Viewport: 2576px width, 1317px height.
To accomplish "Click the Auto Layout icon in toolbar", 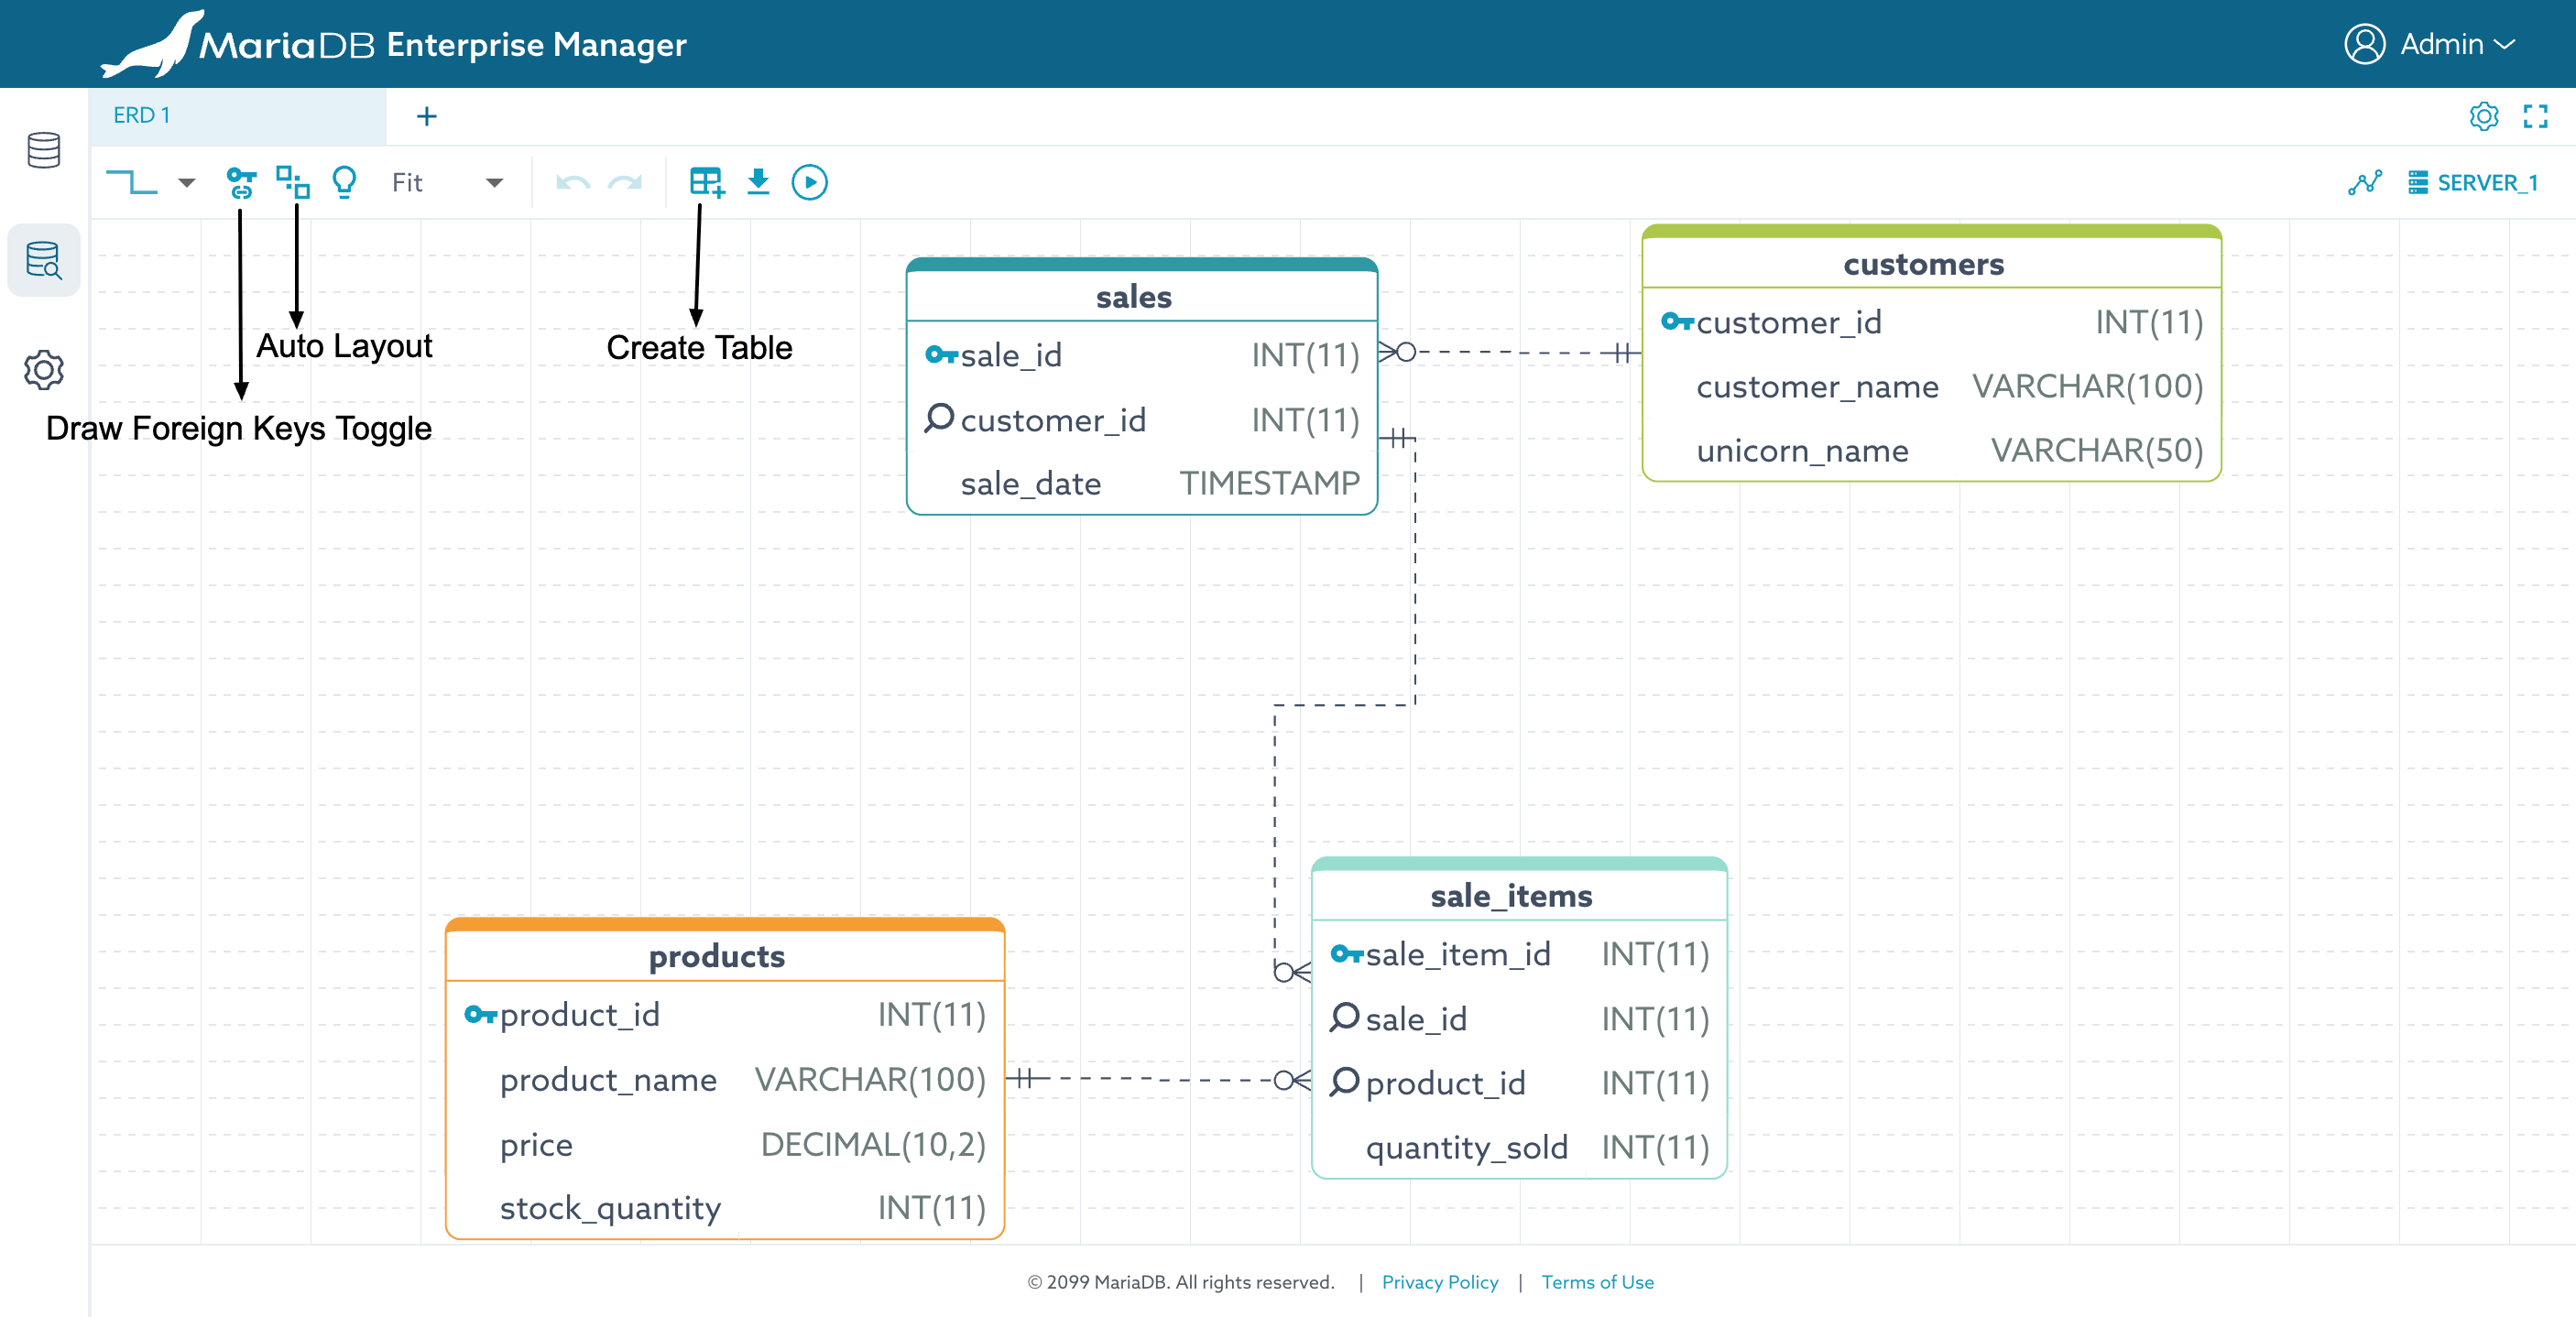I will [293, 182].
